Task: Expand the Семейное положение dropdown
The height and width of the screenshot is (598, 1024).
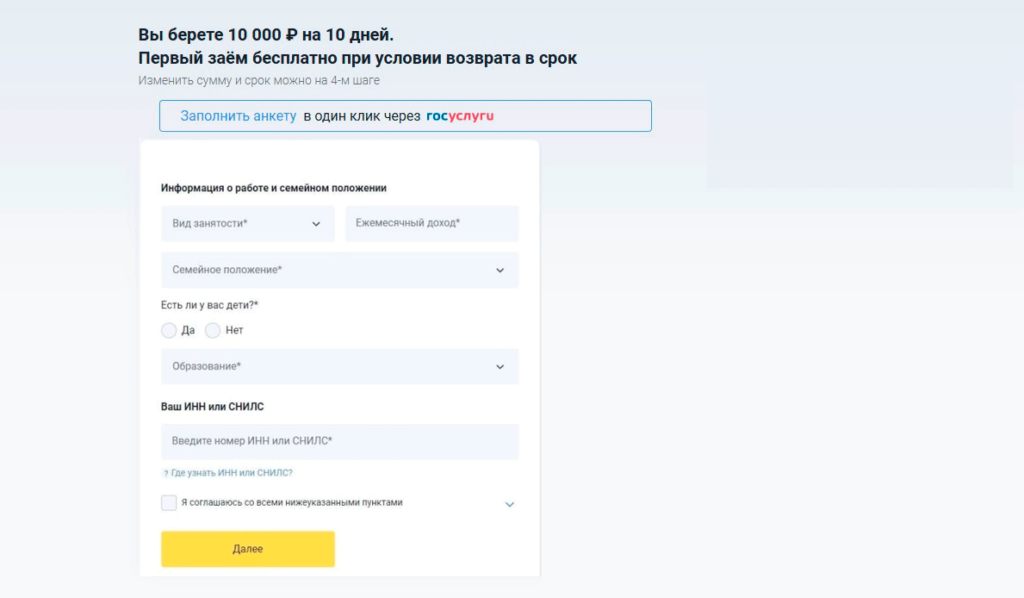Action: click(340, 270)
